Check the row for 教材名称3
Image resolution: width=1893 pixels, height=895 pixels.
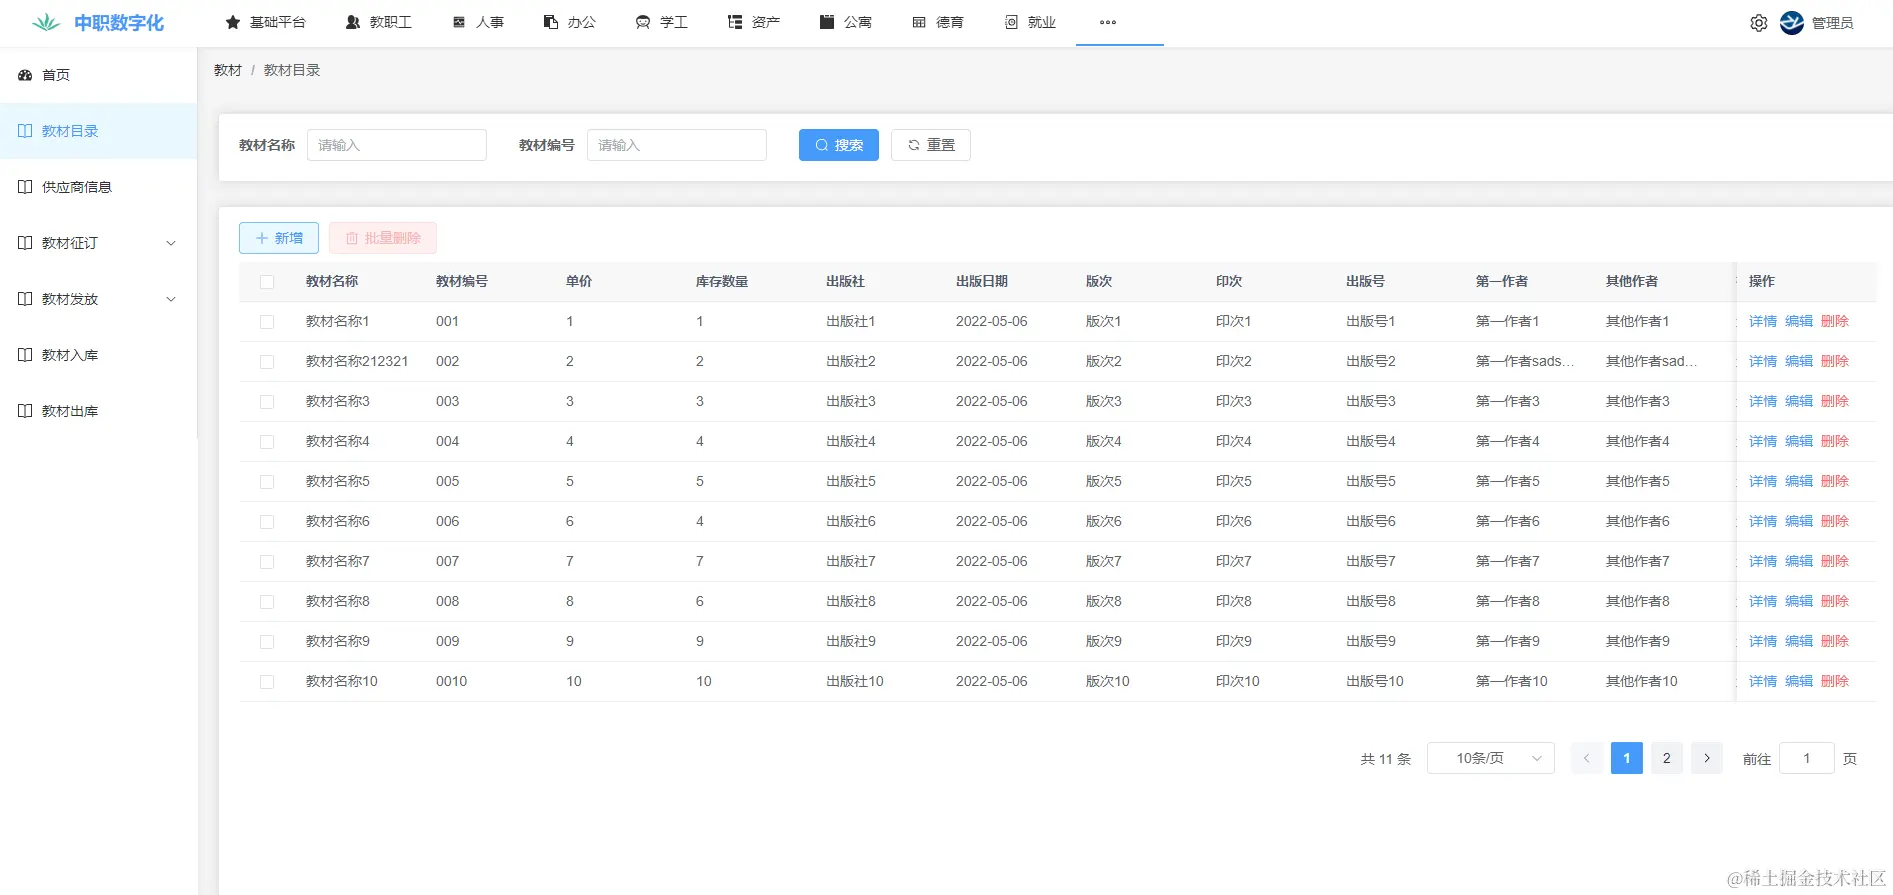267,402
